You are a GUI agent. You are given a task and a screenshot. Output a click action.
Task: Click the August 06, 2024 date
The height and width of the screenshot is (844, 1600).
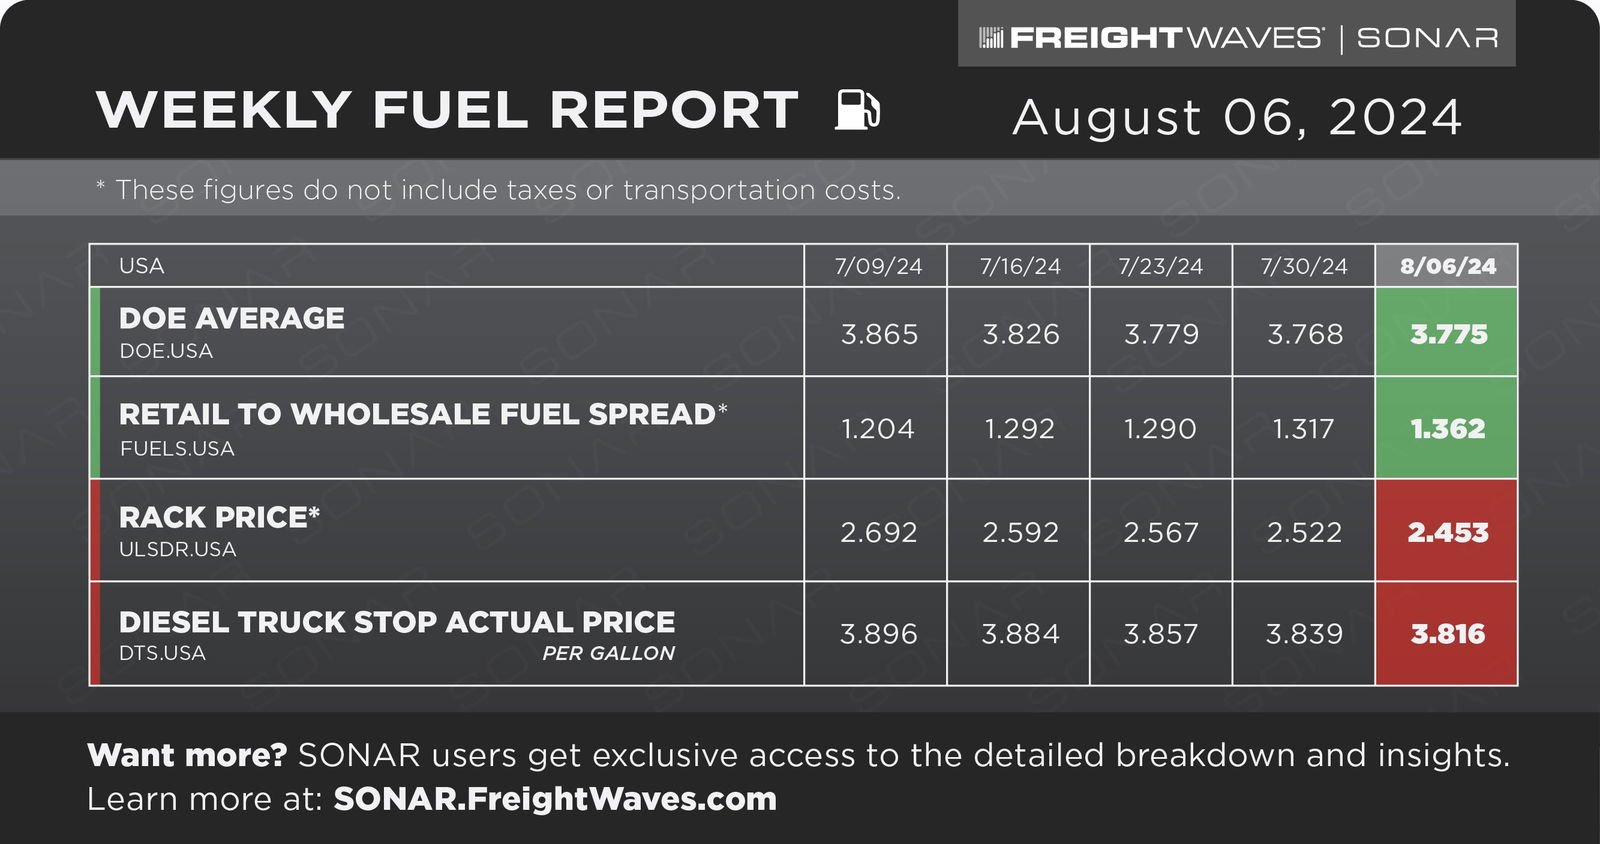(1237, 117)
